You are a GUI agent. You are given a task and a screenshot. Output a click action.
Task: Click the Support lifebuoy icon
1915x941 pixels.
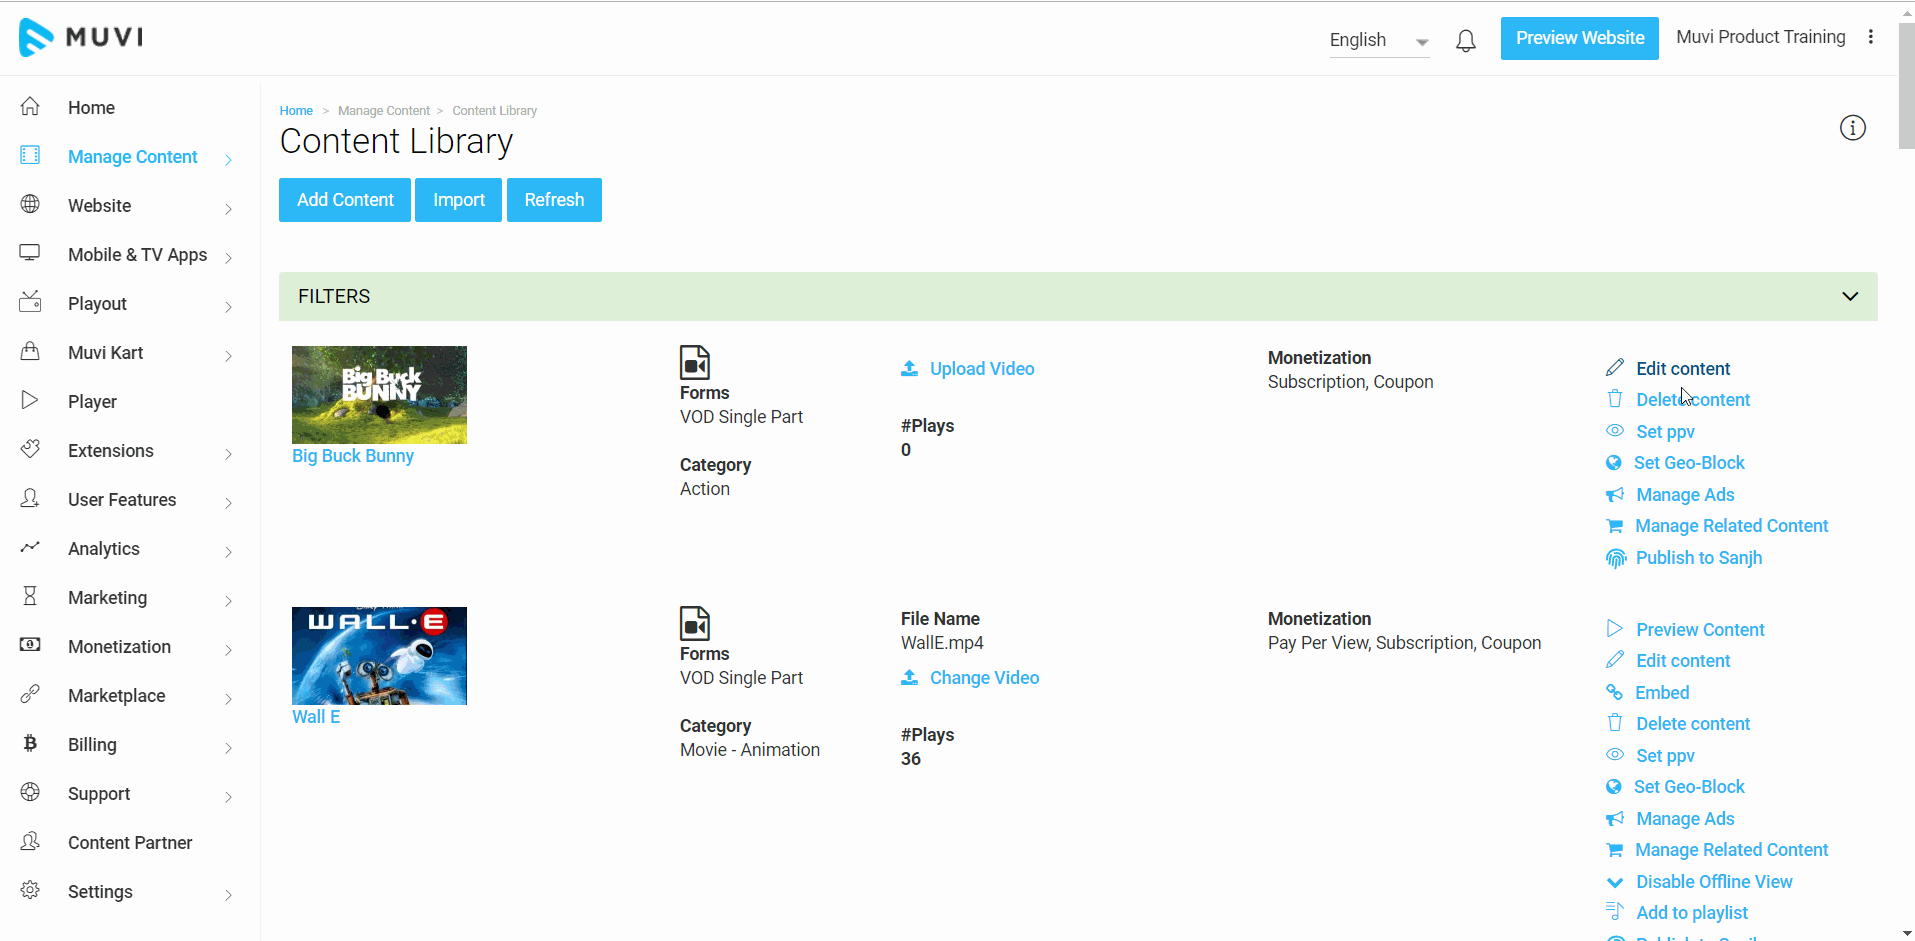31,792
